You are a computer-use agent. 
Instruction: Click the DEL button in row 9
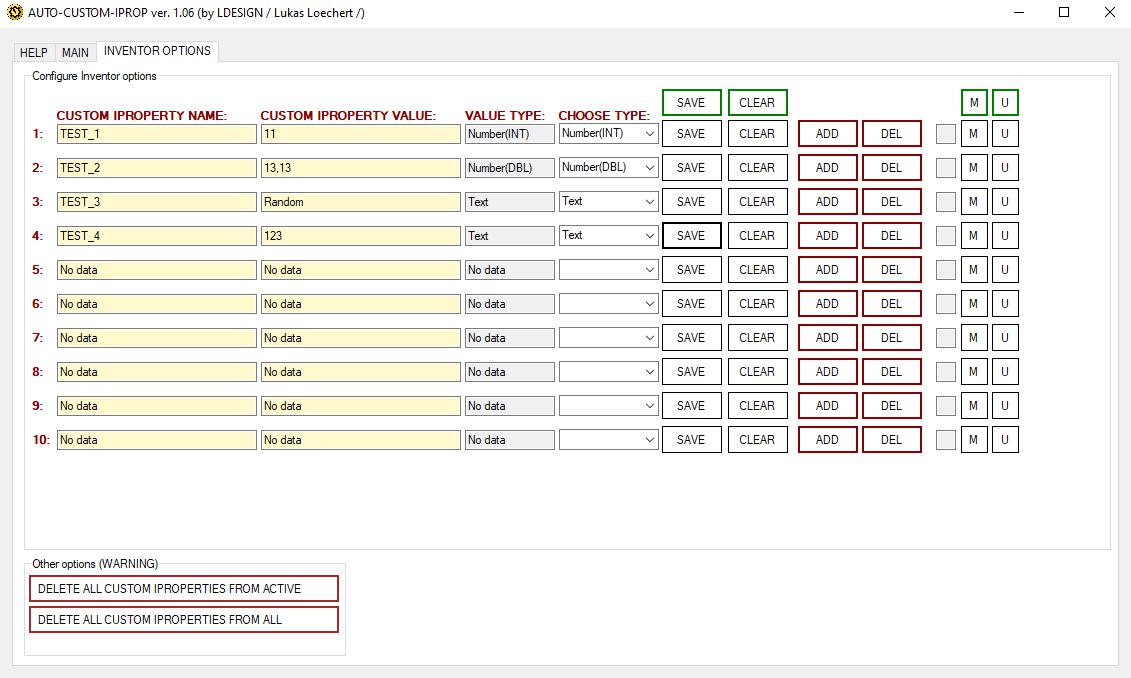(892, 405)
